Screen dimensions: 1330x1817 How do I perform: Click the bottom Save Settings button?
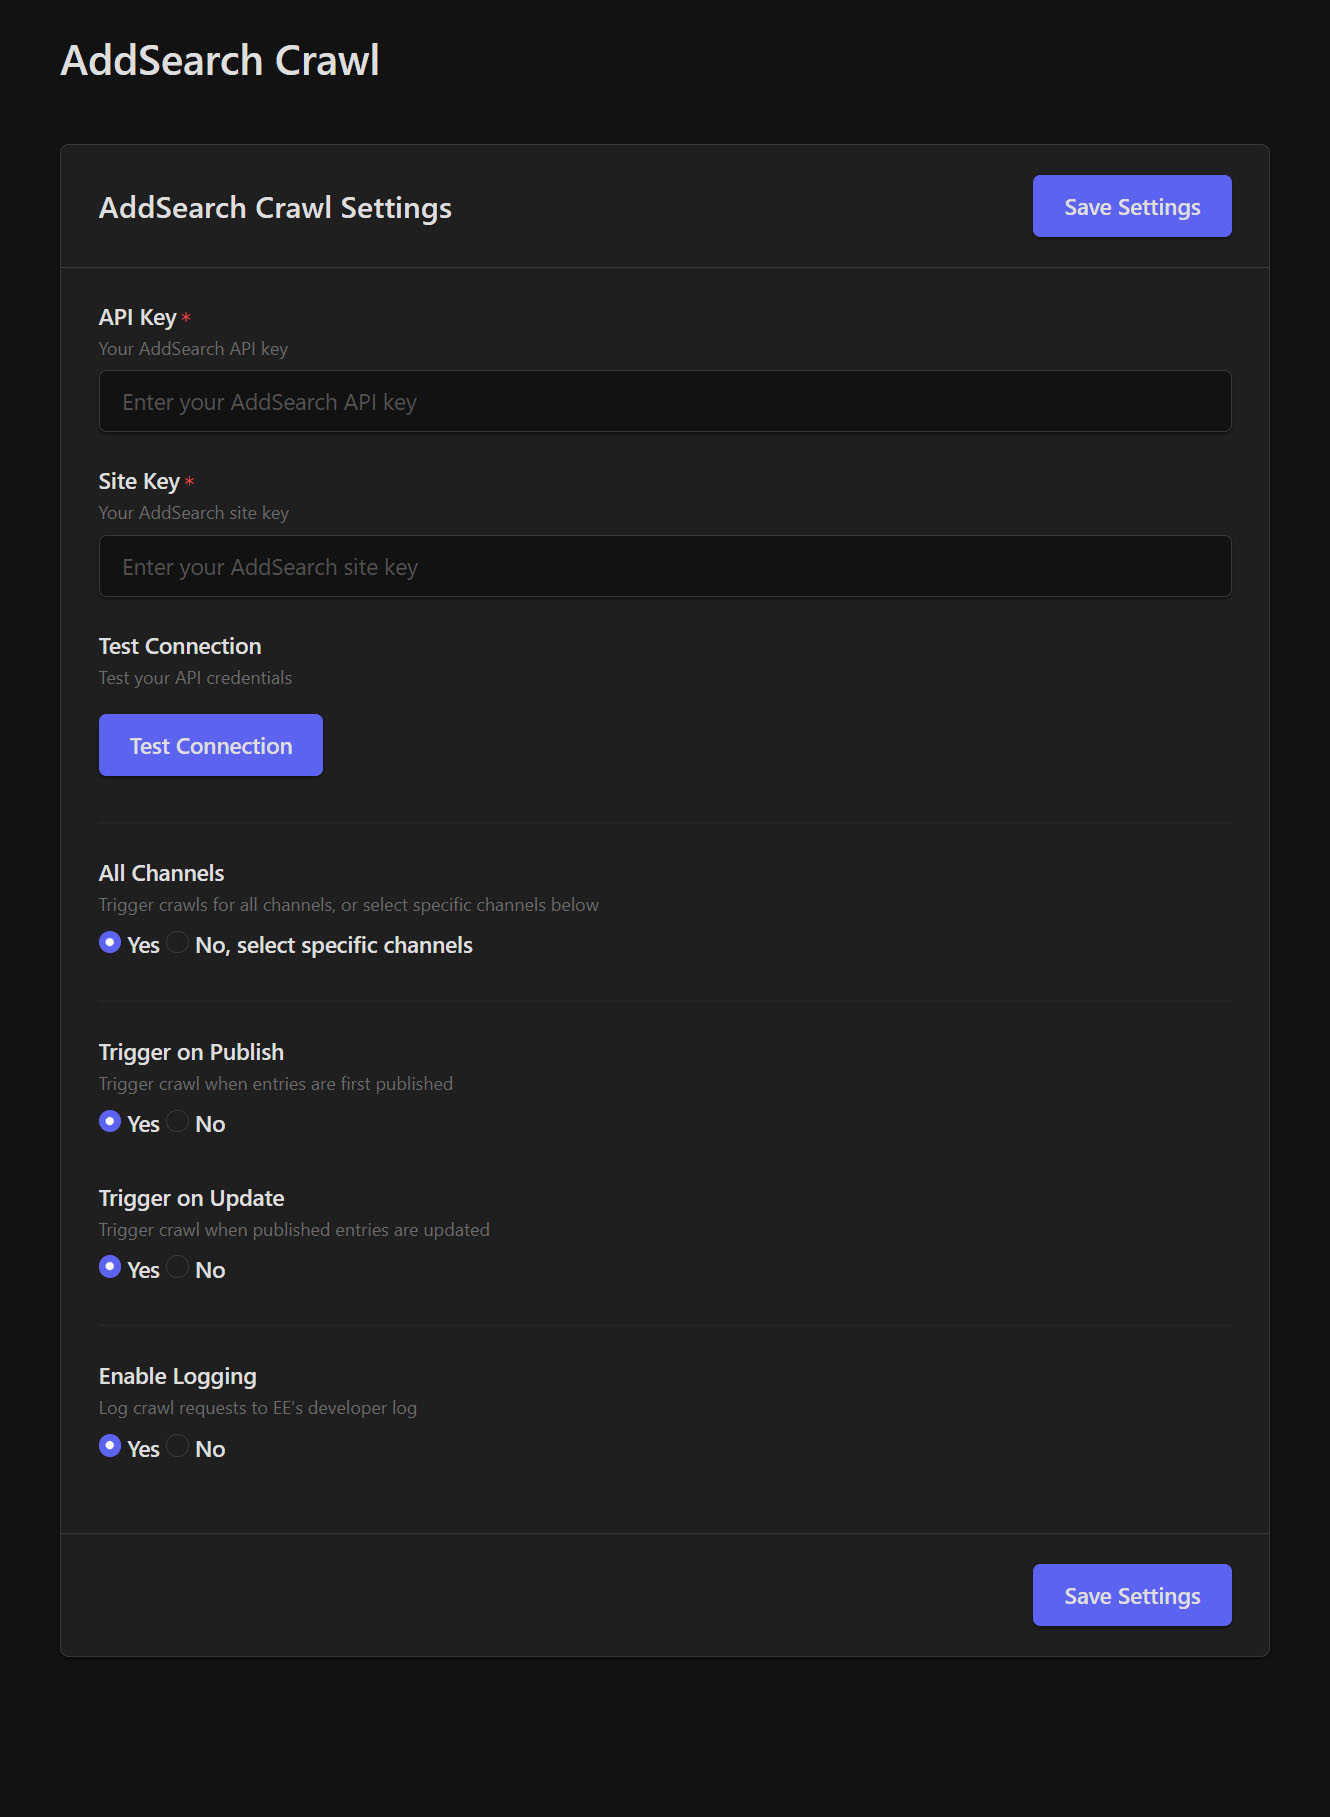[x=1131, y=1595]
